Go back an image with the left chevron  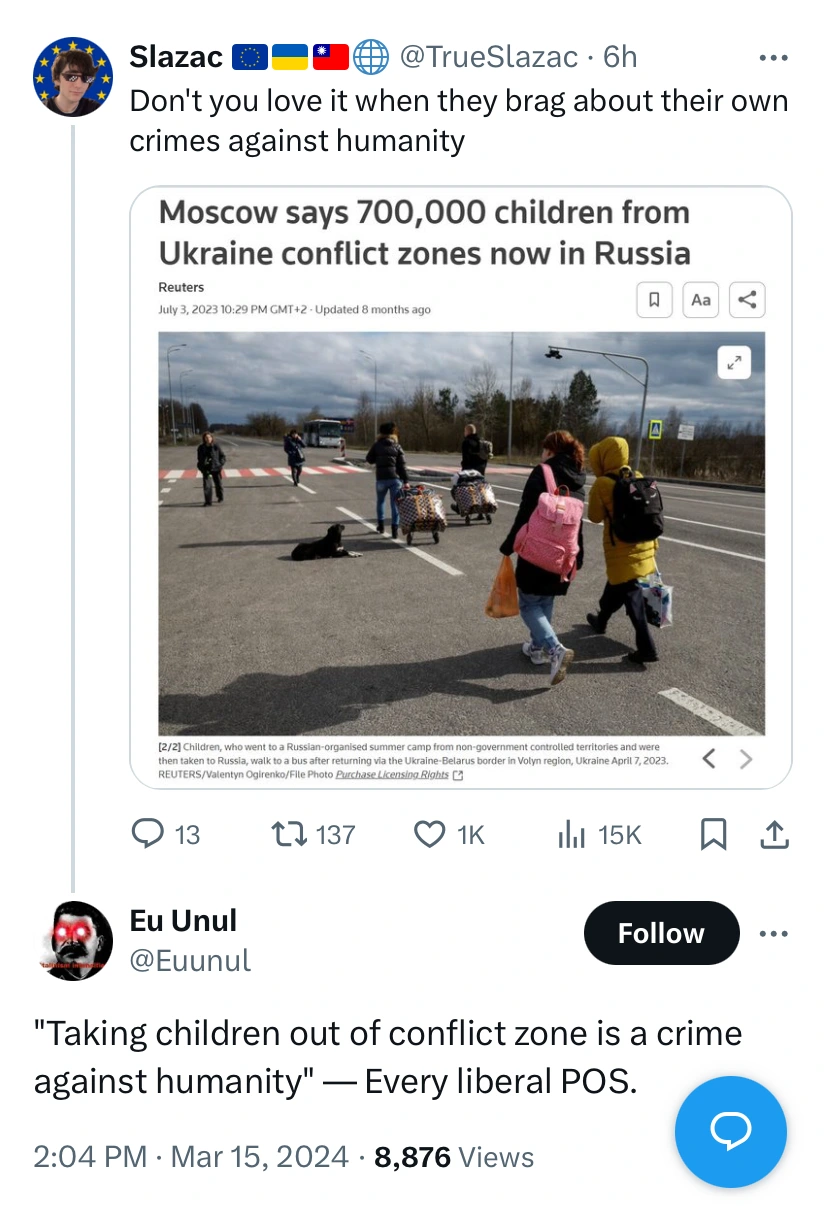(710, 760)
